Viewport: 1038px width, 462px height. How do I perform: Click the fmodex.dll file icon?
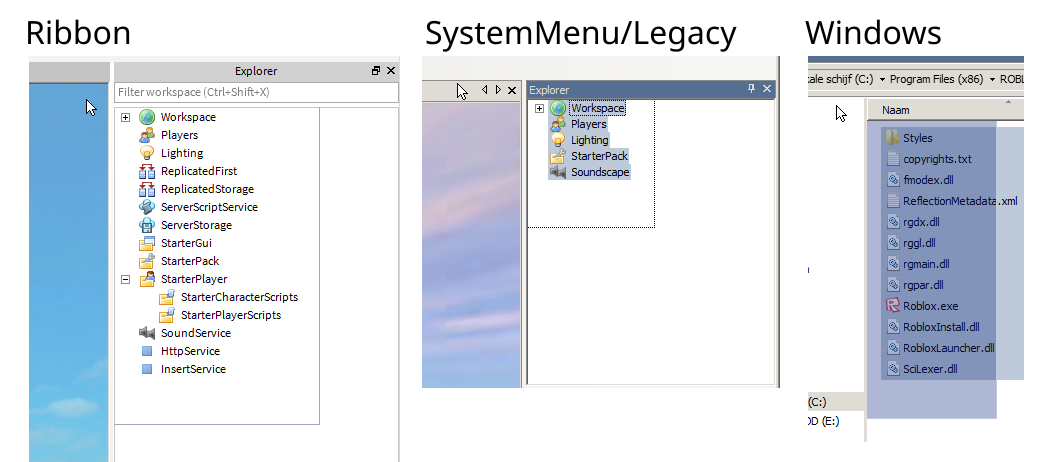(x=893, y=180)
